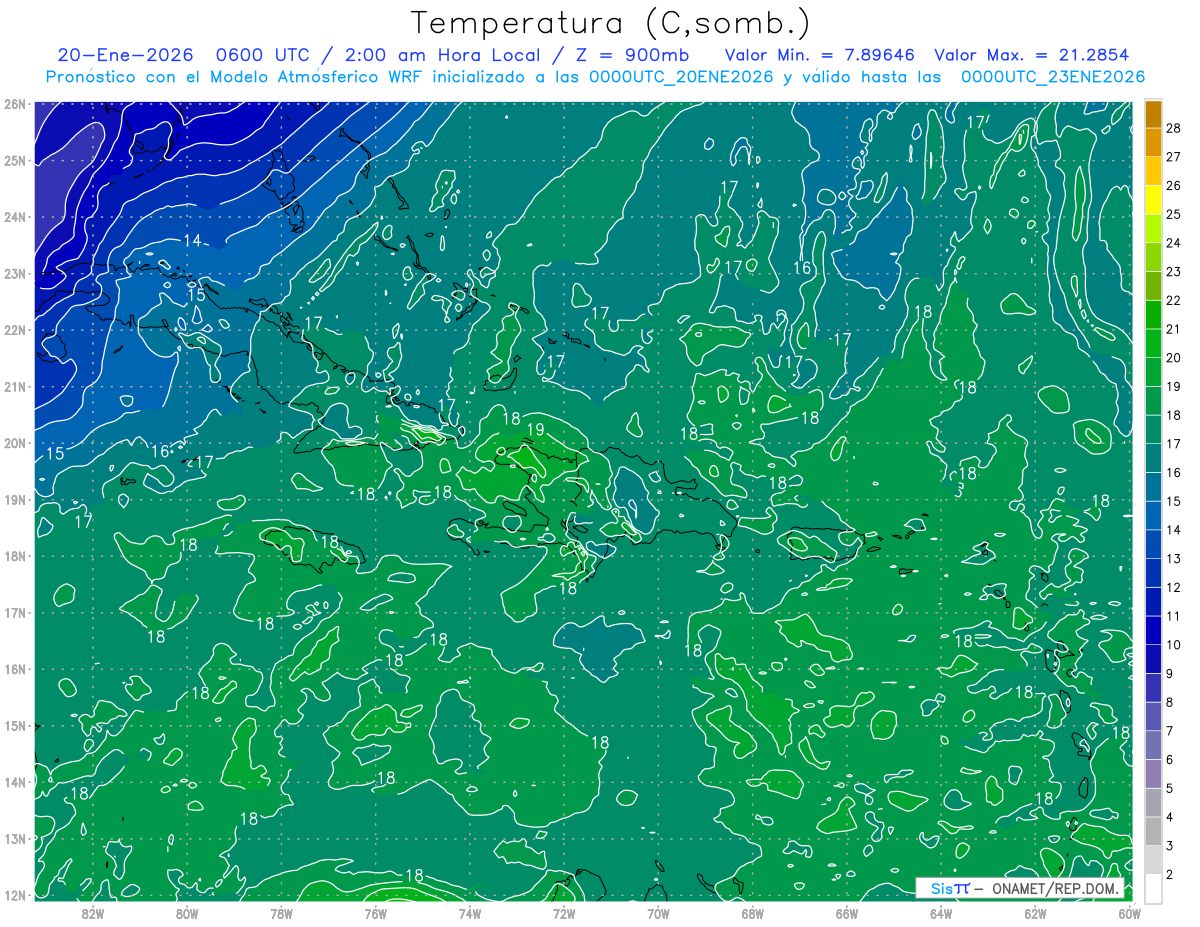Click the dark blue swatch between 10 and 11
The image size is (1200, 927).
[1153, 631]
